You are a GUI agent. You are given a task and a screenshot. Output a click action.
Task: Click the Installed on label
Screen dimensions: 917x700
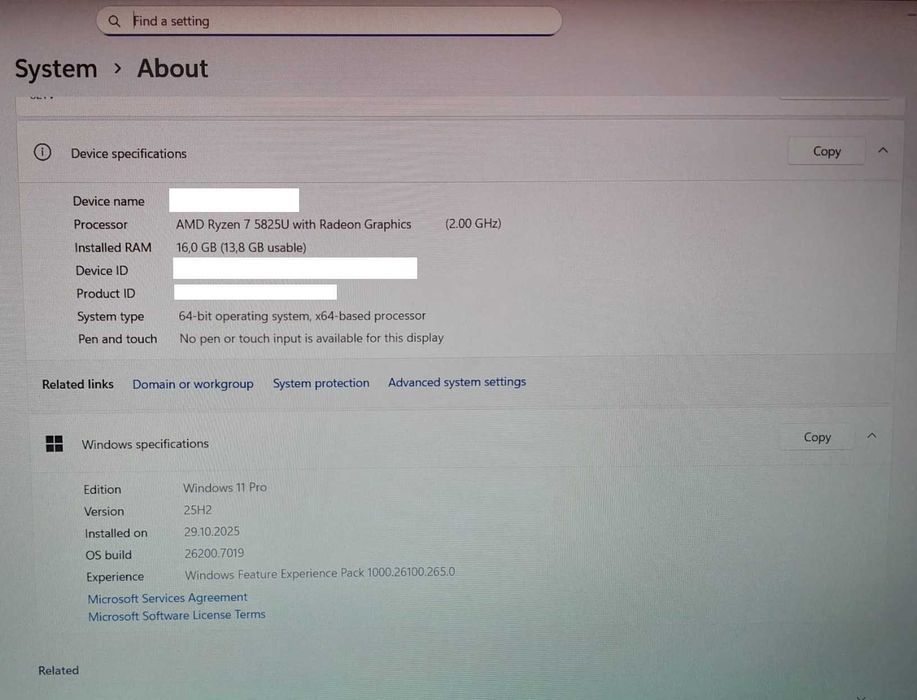116,533
